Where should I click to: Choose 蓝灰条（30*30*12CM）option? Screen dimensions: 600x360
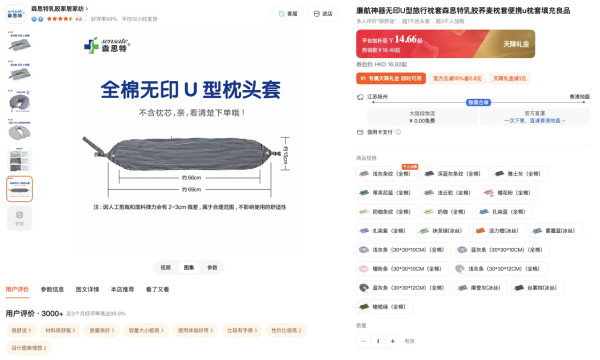pyautogui.click(x=403, y=288)
